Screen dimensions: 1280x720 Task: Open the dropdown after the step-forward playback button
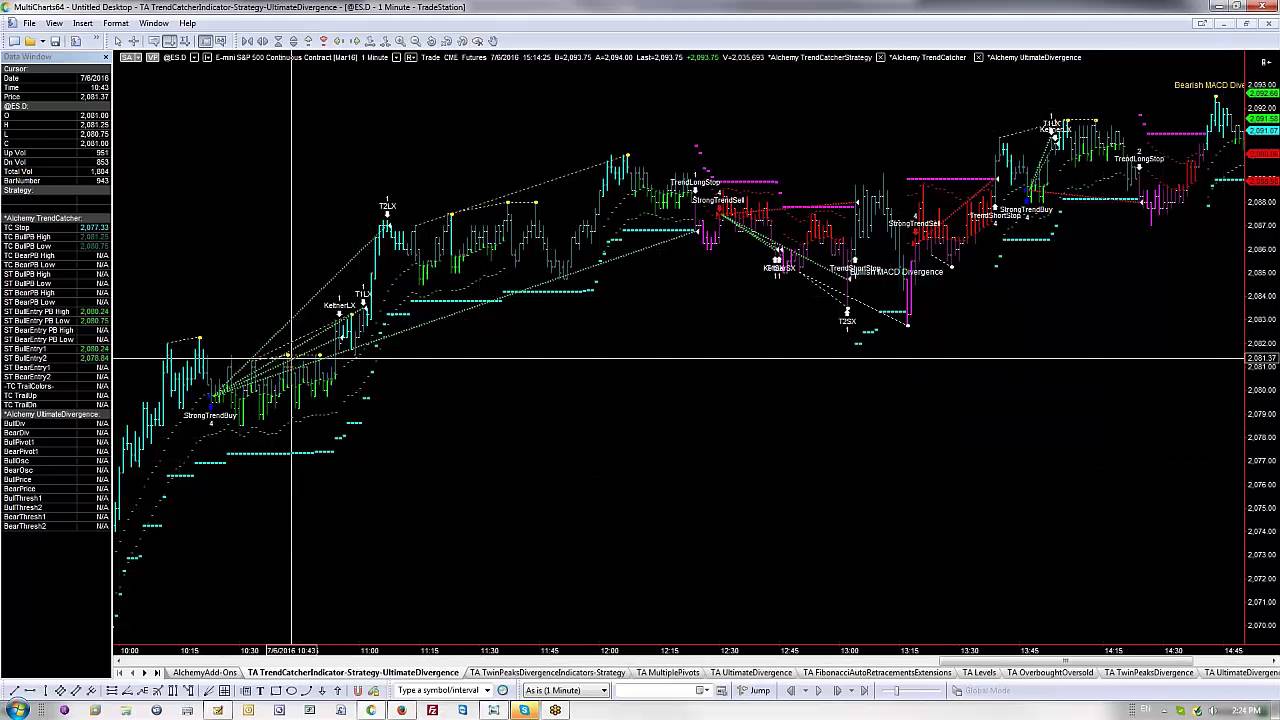pos(851,690)
